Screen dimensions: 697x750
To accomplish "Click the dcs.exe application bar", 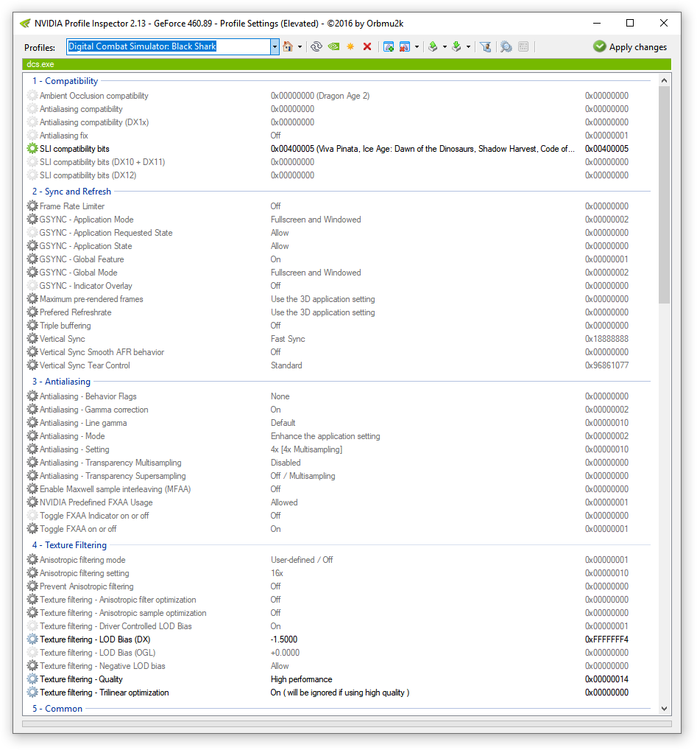I will 346,64.
